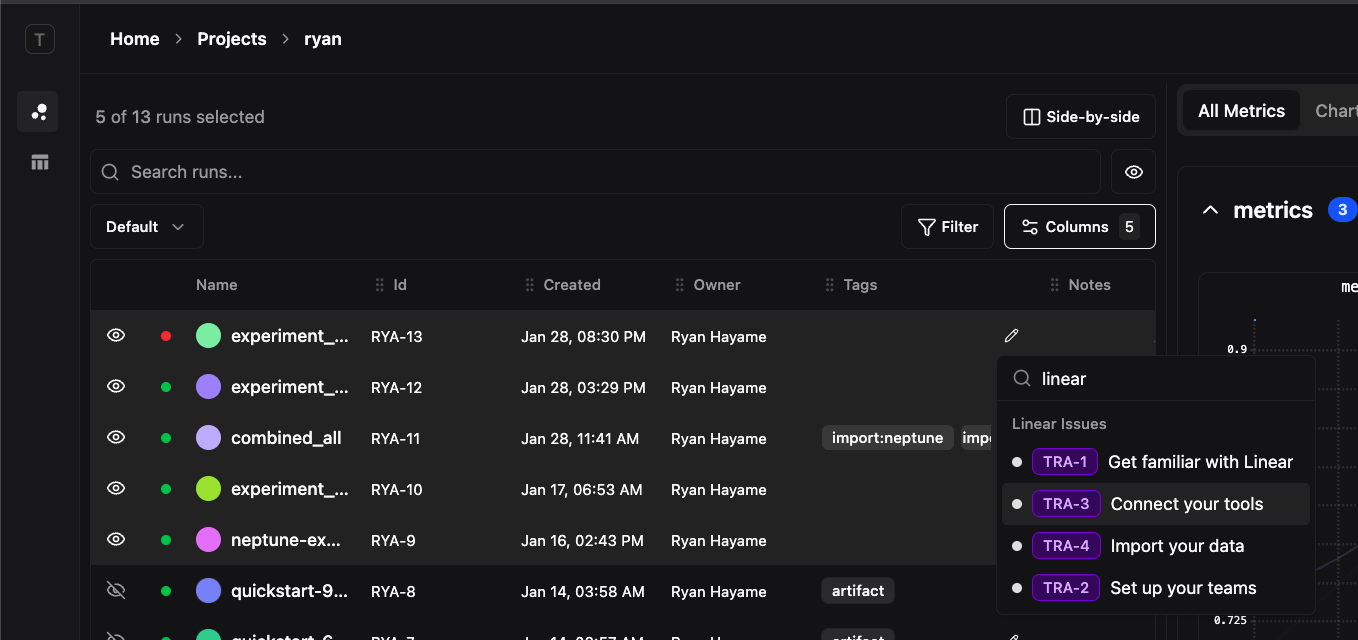Show the hidden quickstart-9 run
This screenshot has width=1358, height=640.
coord(115,590)
